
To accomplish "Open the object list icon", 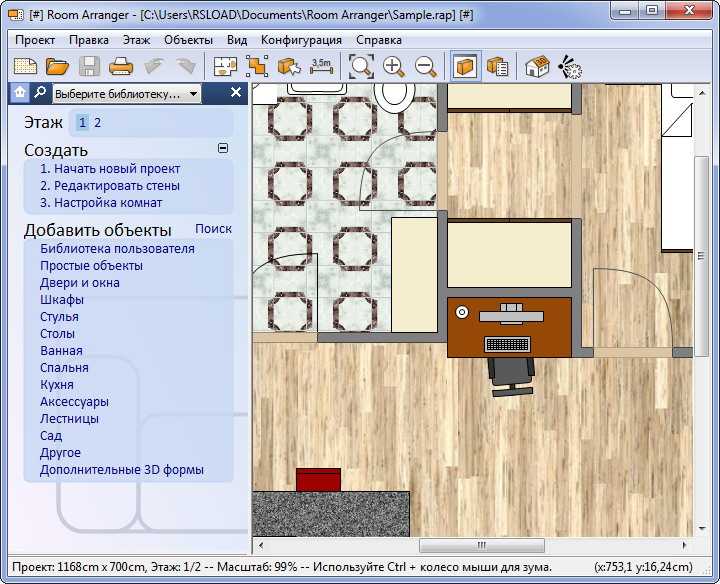I will click(497, 67).
